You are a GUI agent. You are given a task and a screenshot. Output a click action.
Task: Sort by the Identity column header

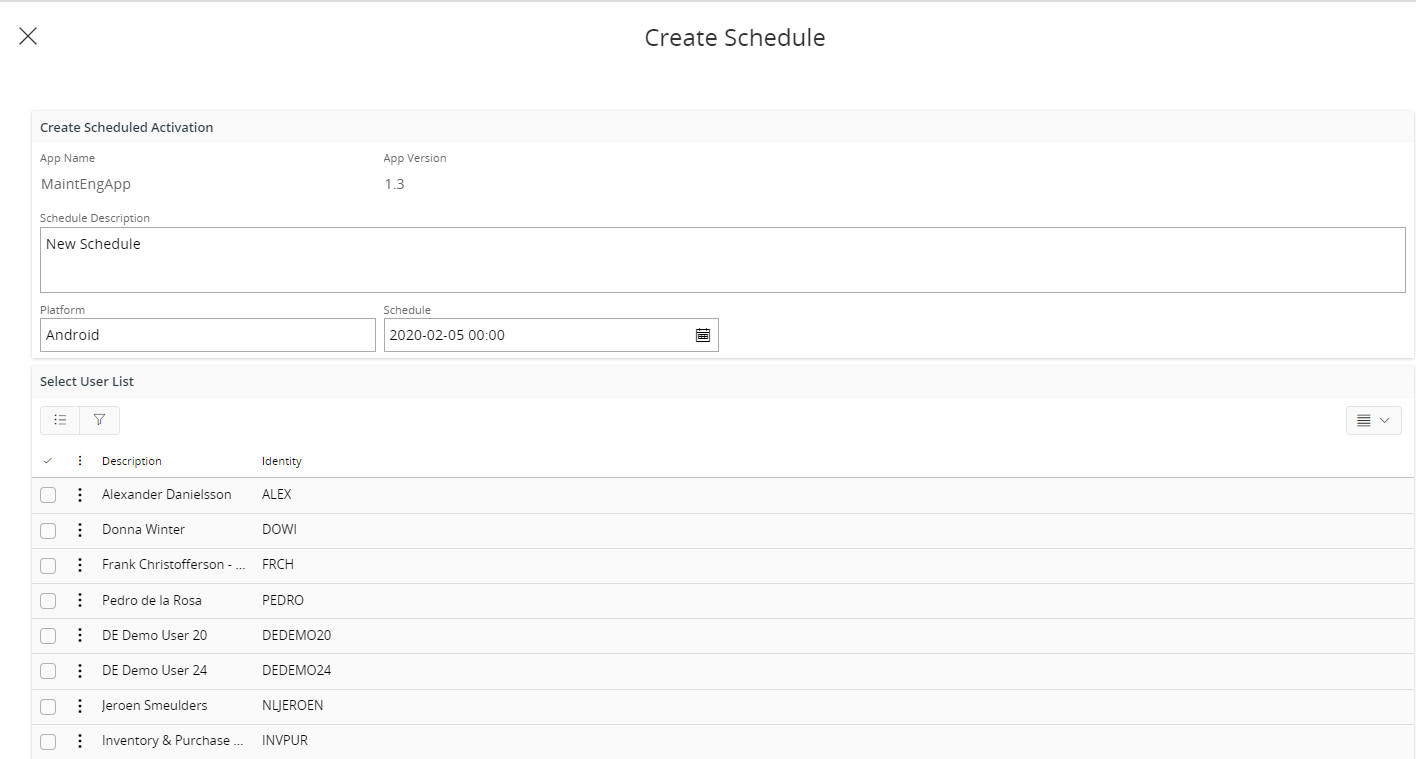point(281,461)
